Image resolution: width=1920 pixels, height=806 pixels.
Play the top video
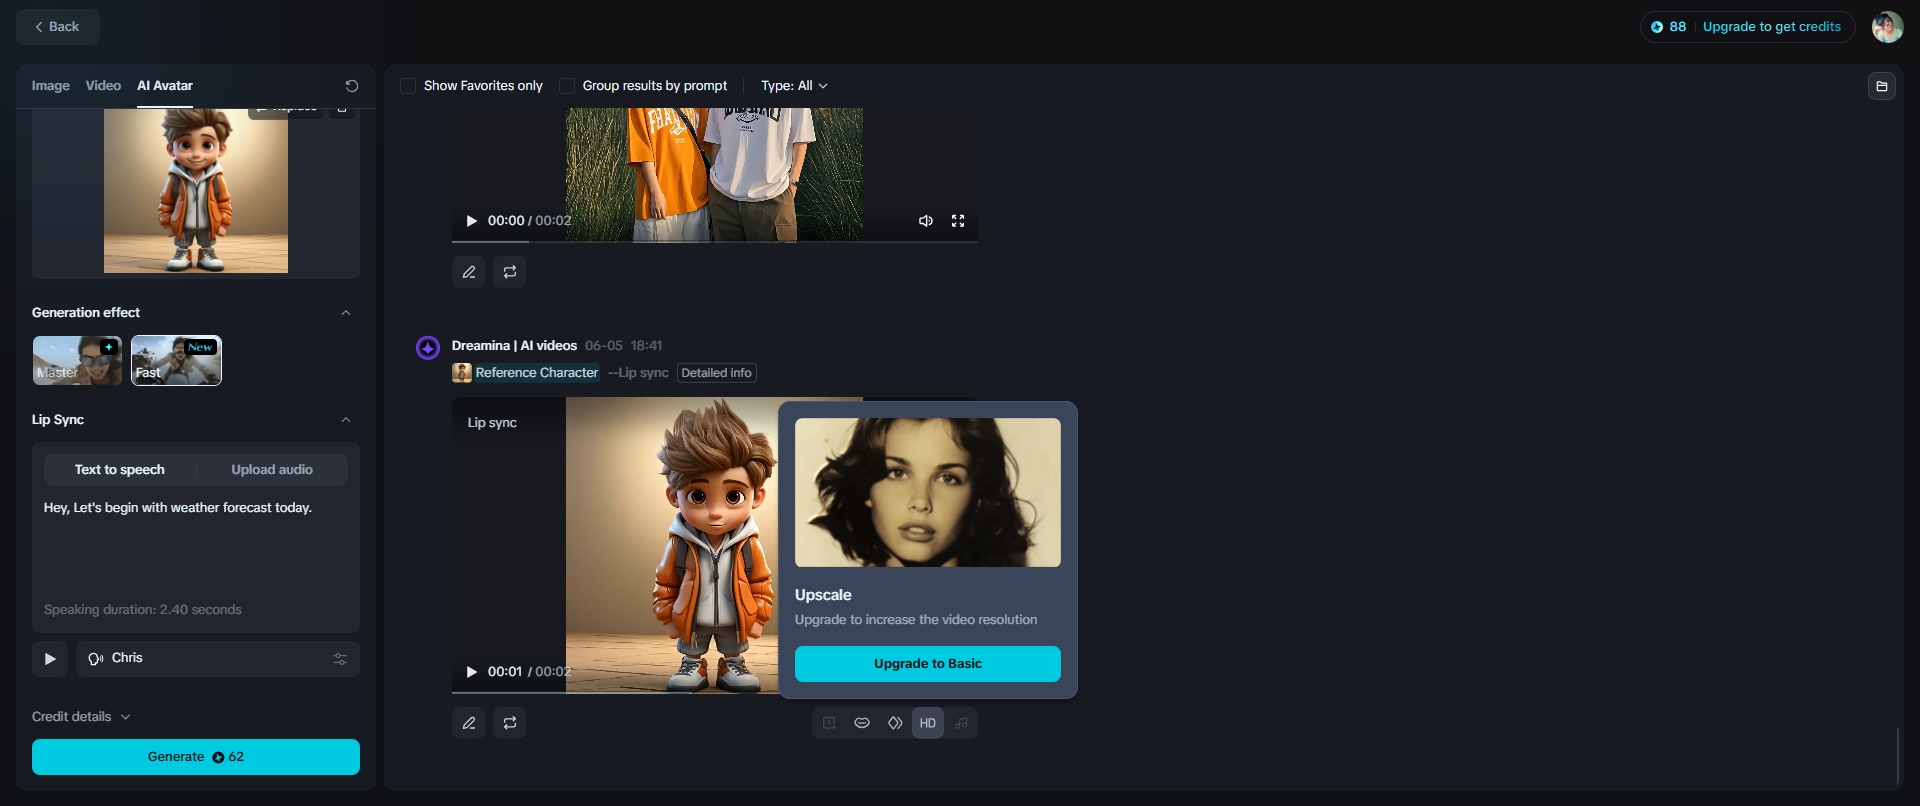[x=472, y=221]
